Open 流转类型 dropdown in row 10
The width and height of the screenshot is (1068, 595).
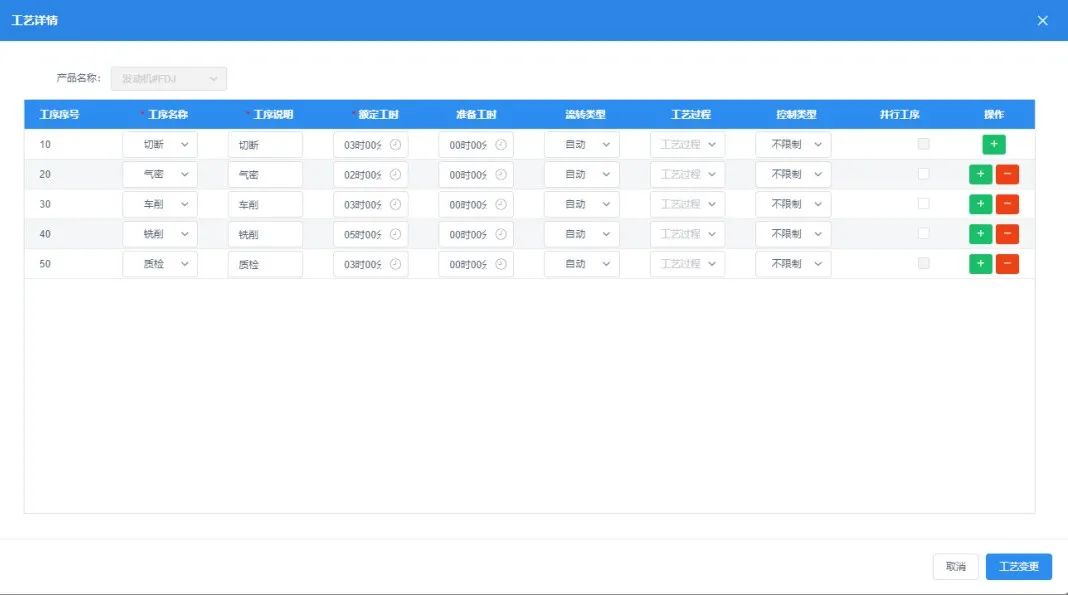(582, 144)
